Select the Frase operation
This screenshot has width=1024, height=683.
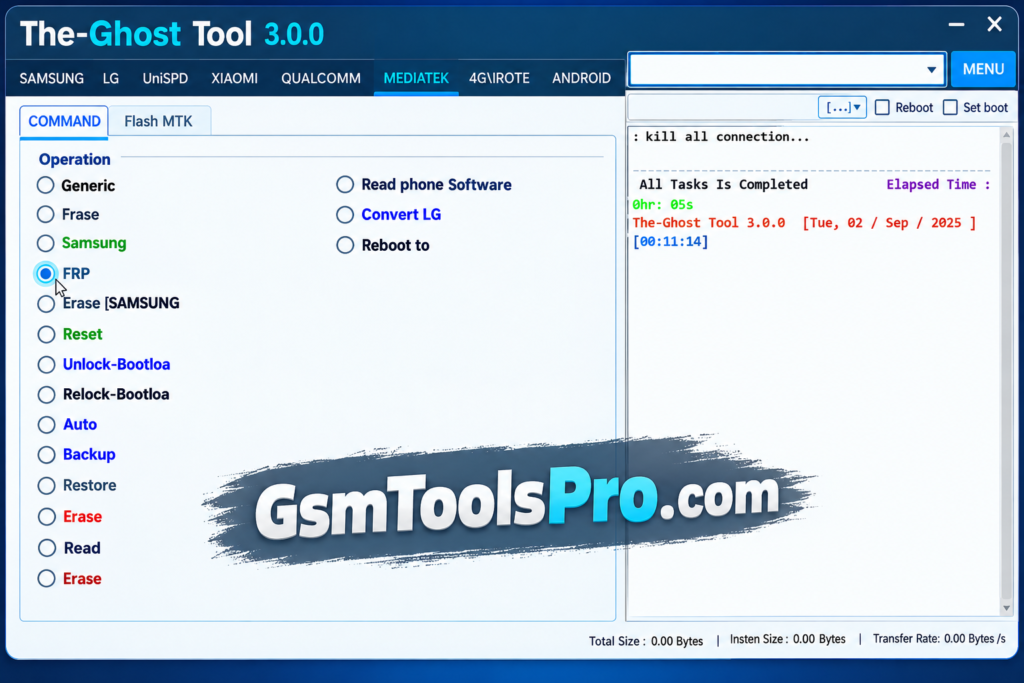pyautogui.click(x=46, y=214)
